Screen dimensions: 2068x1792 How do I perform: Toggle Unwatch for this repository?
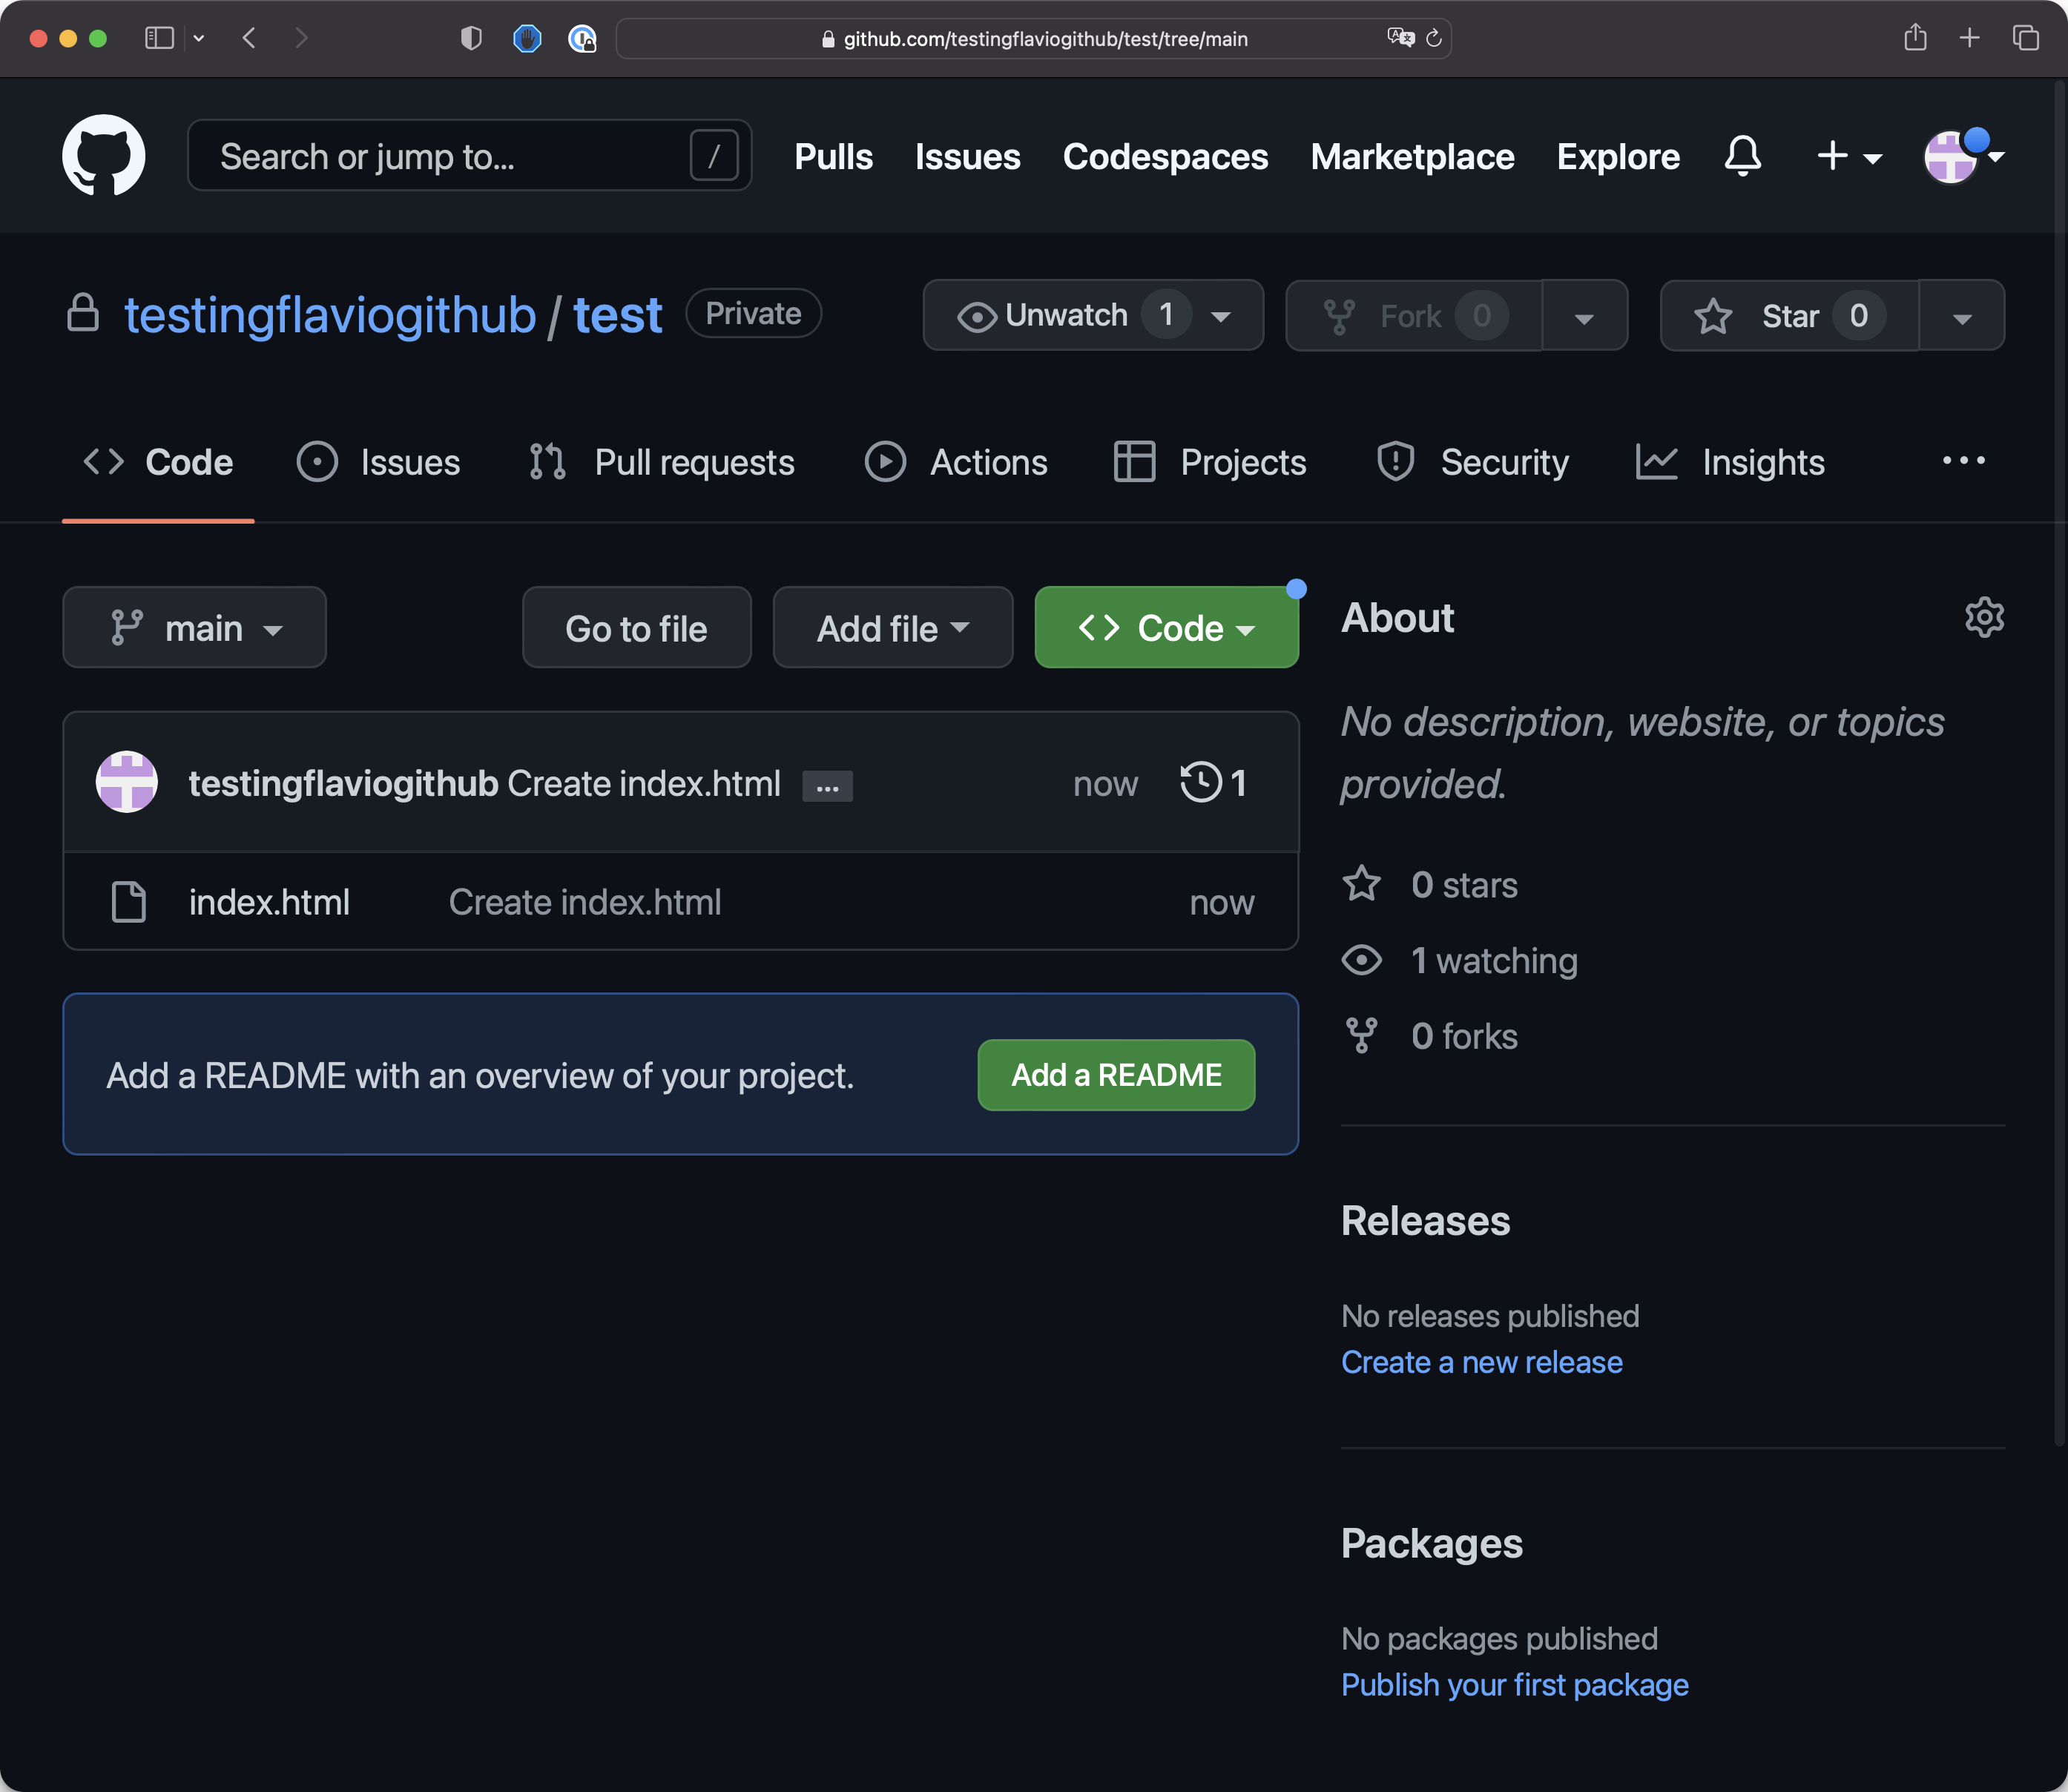click(1065, 316)
